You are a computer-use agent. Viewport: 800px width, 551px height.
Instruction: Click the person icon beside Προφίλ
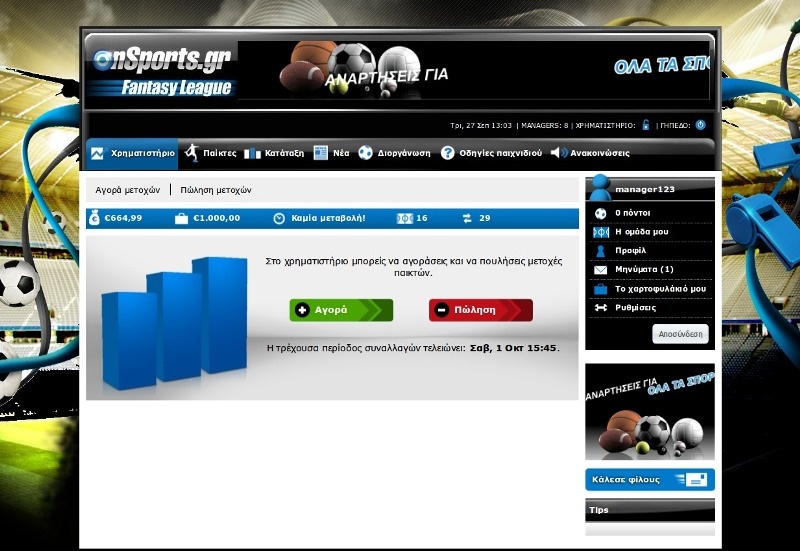tap(601, 251)
